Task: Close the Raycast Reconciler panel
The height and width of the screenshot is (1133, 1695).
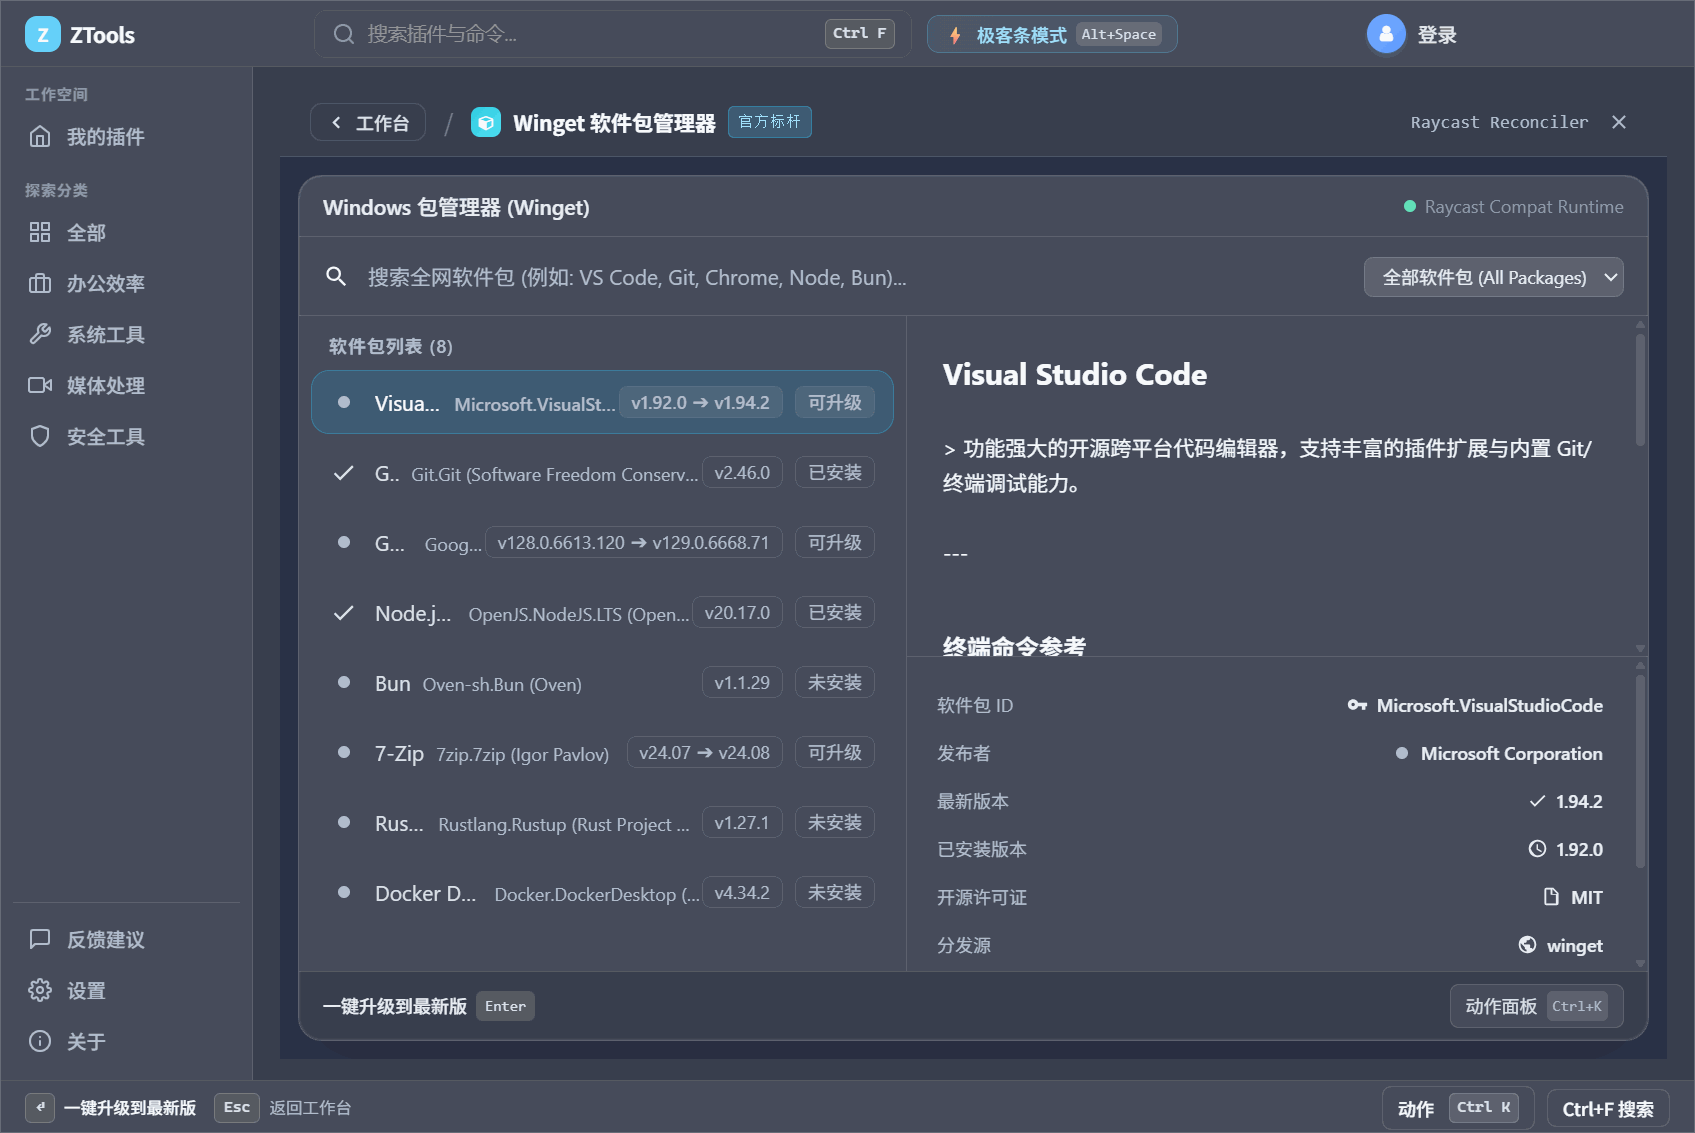Action: click(1619, 122)
